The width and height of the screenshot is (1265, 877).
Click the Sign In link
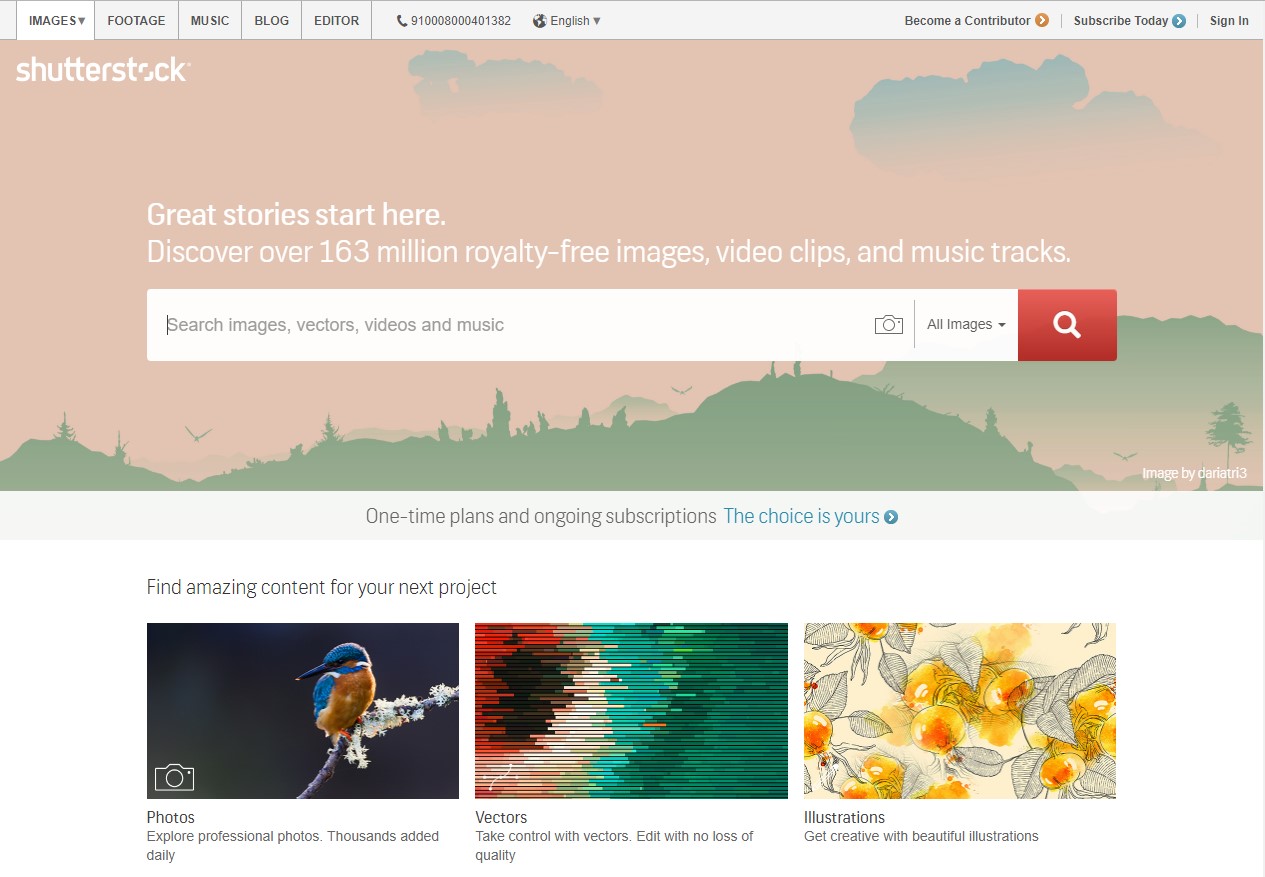pyautogui.click(x=1228, y=20)
